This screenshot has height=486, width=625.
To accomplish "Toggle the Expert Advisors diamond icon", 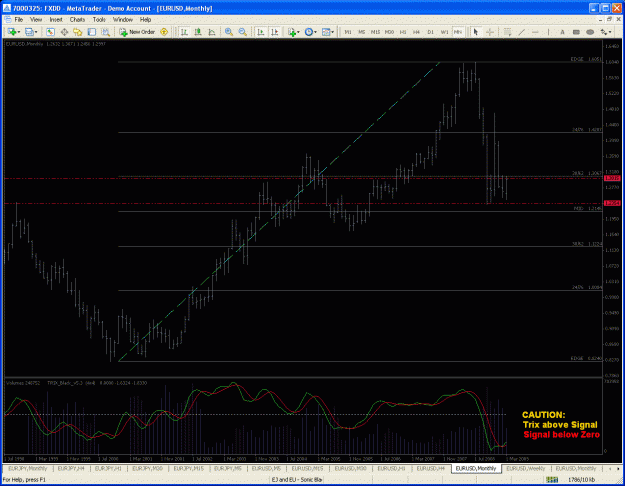I will click(164, 32).
